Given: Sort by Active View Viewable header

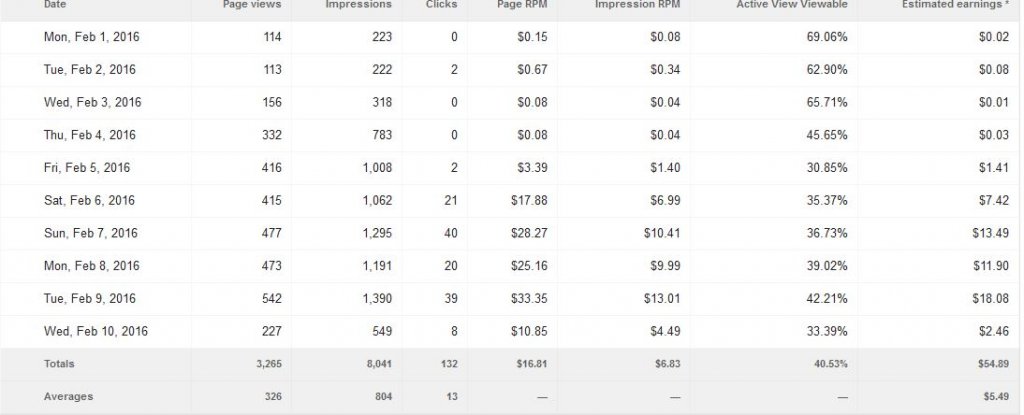Looking at the screenshot, I should click(x=792, y=4).
